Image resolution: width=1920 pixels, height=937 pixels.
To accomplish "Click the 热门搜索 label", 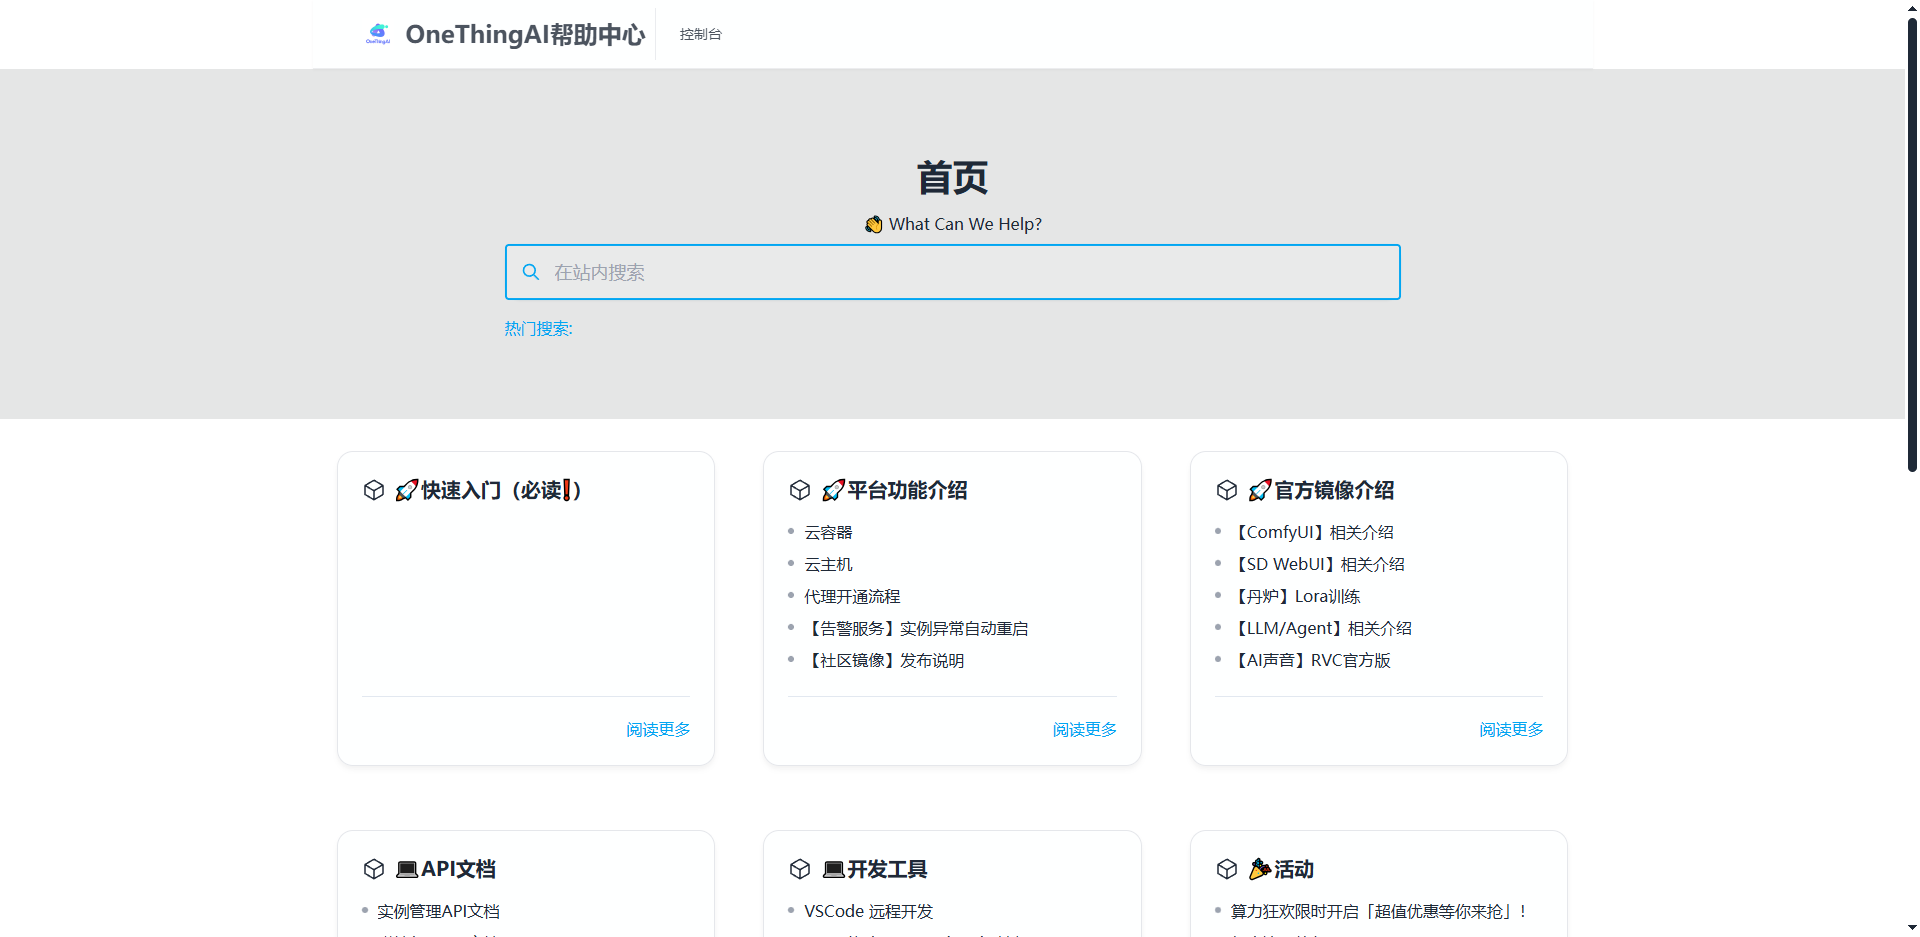I will pos(538,329).
